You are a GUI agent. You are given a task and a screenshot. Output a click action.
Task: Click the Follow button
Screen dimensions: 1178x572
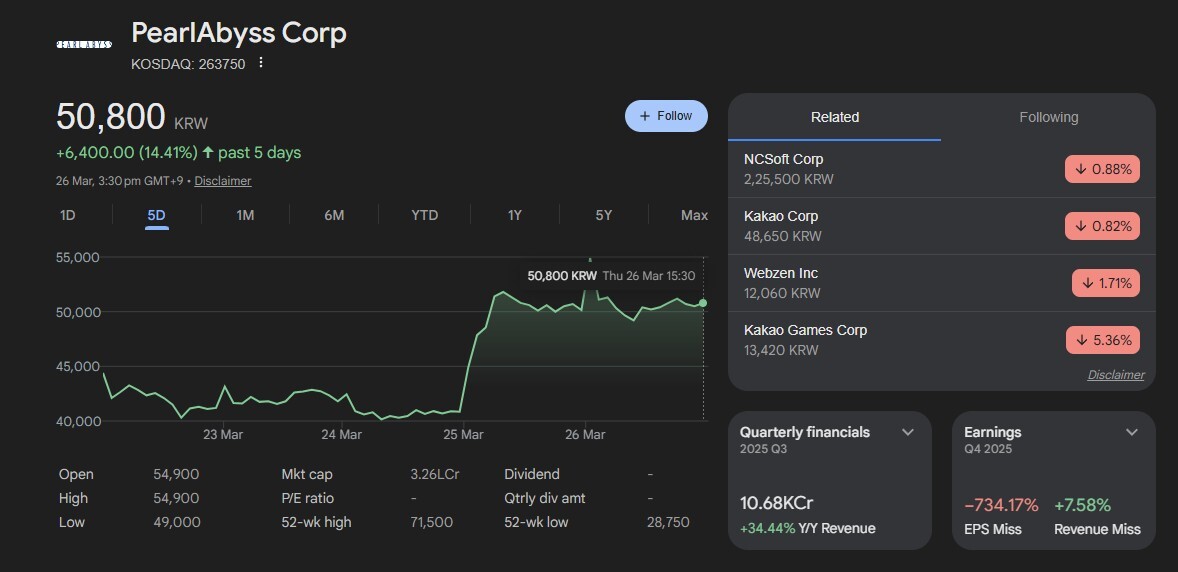[x=666, y=116]
